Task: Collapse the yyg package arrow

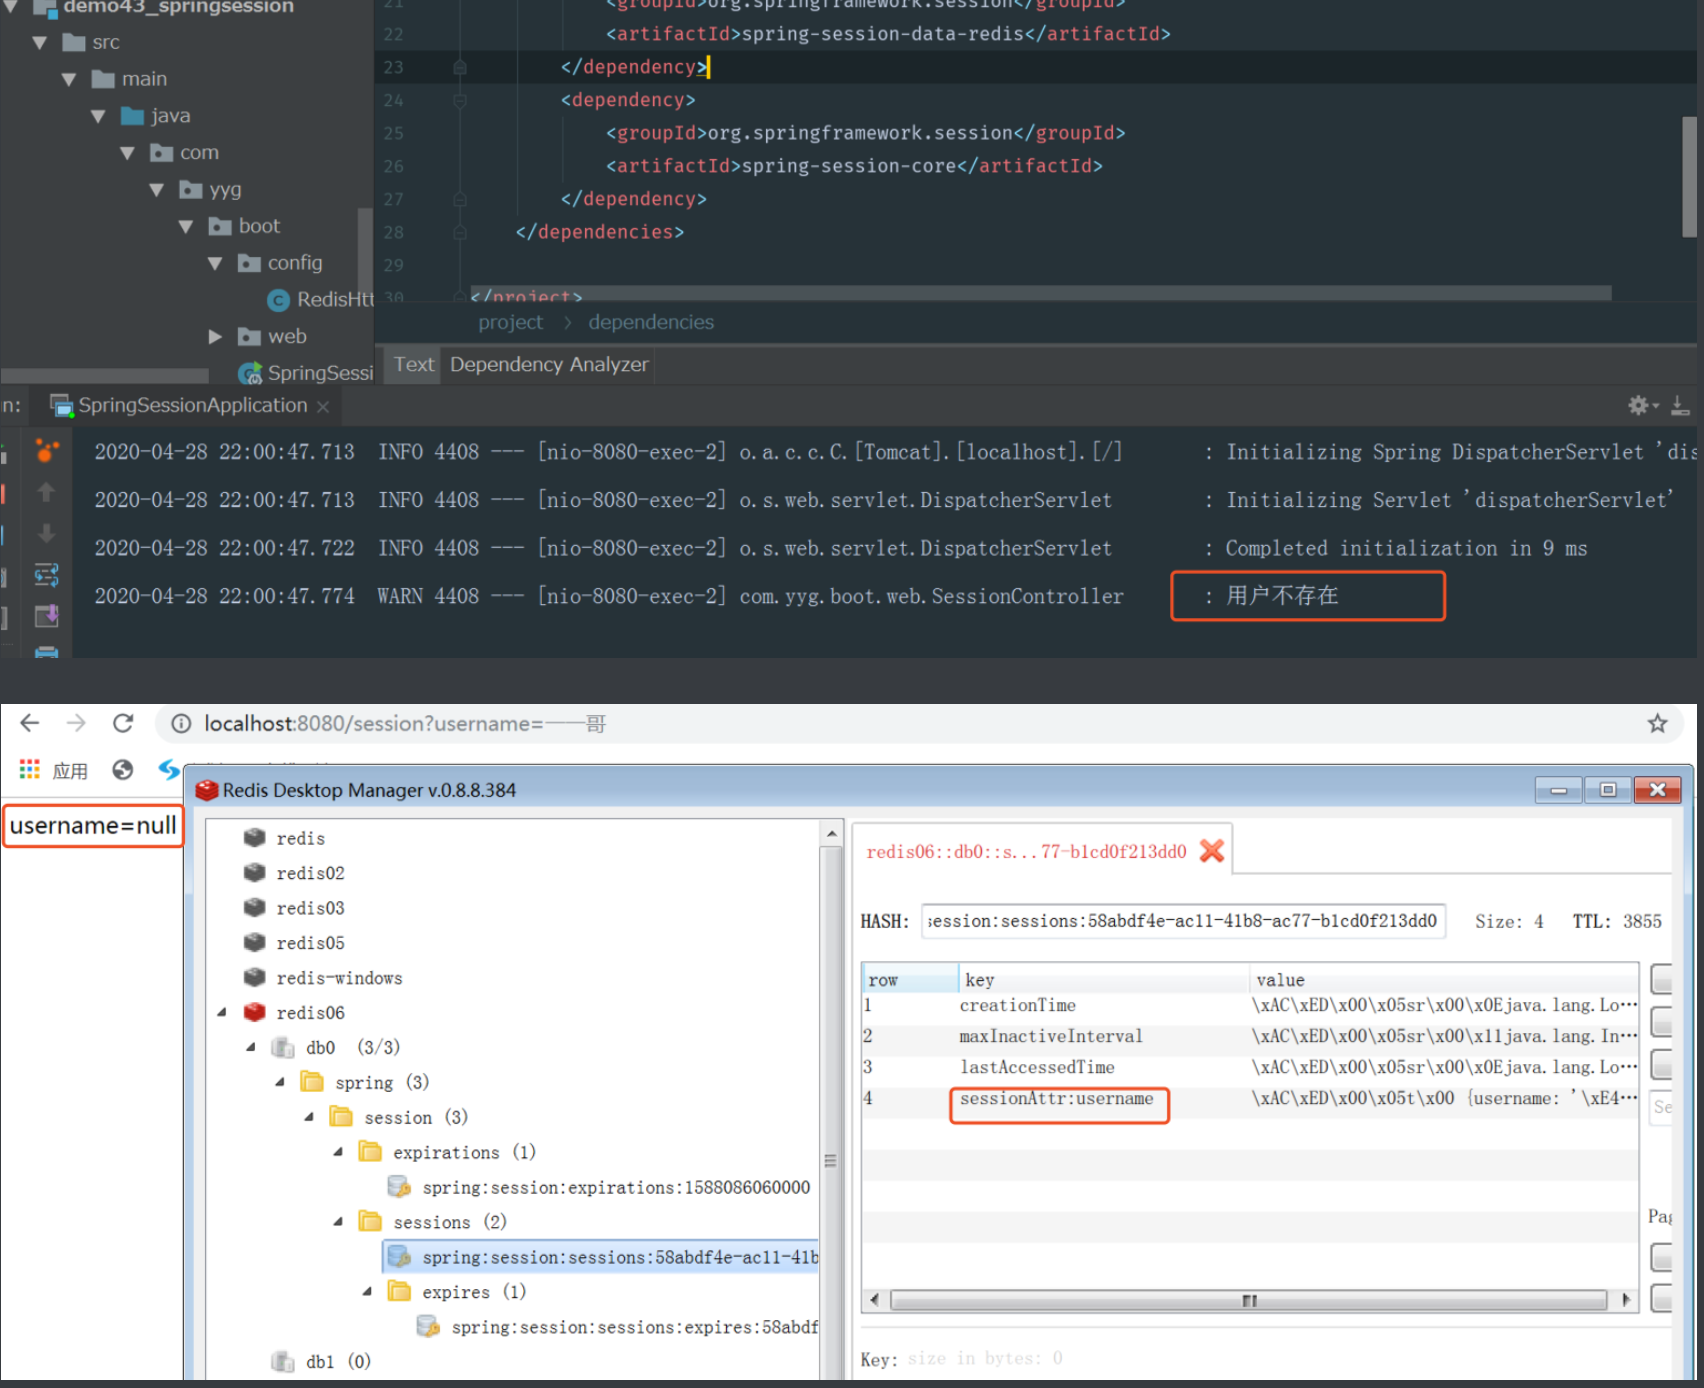Action: (157, 190)
